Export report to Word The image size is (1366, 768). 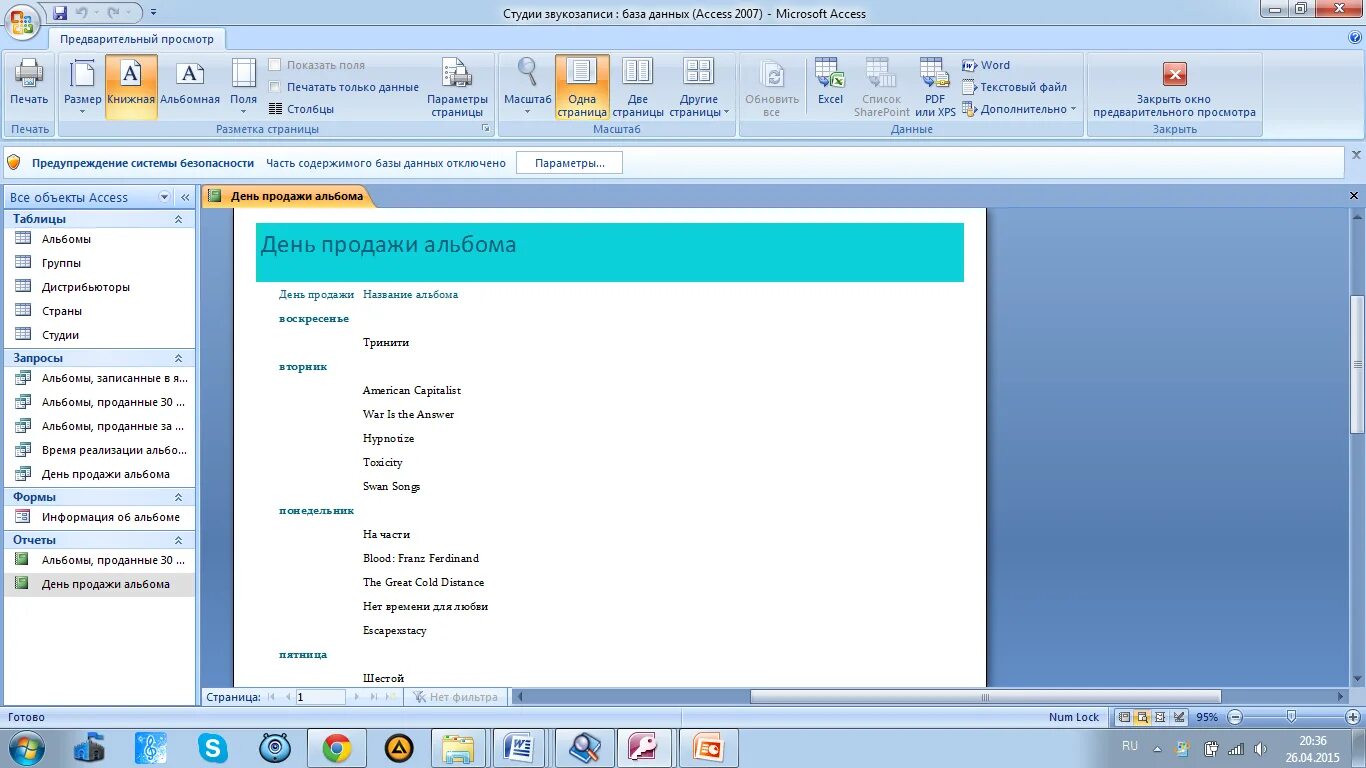(986, 65)
